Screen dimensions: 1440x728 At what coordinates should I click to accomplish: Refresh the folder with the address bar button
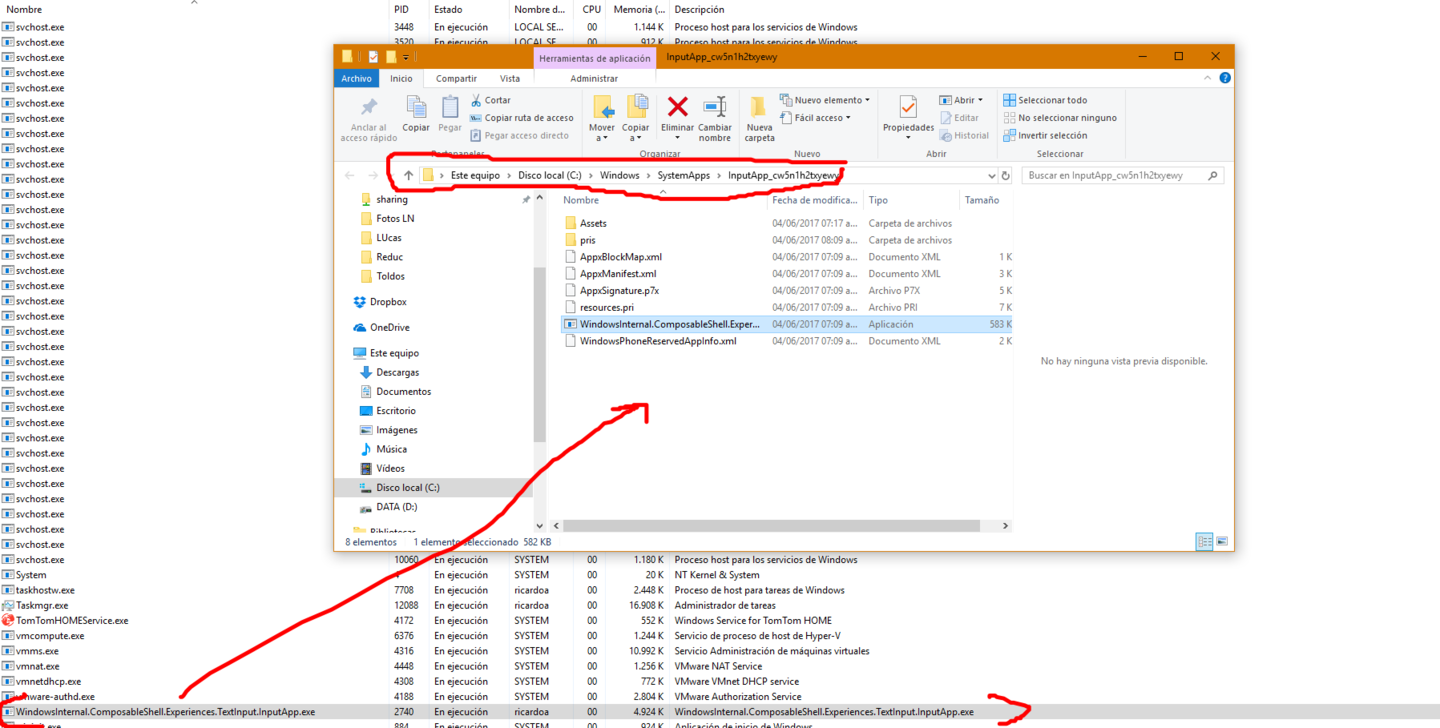click(1005, 175)
